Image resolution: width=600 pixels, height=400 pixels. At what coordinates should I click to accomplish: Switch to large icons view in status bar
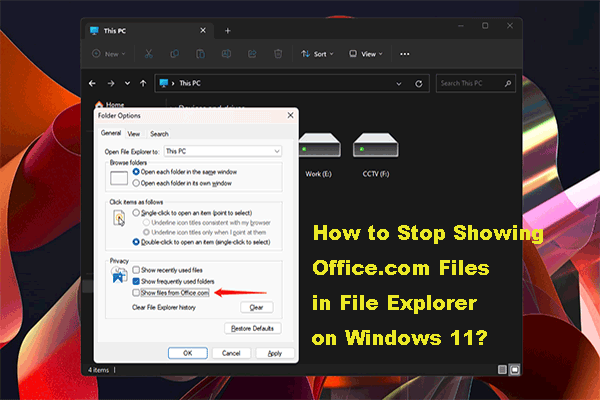[x=515, y=369]
